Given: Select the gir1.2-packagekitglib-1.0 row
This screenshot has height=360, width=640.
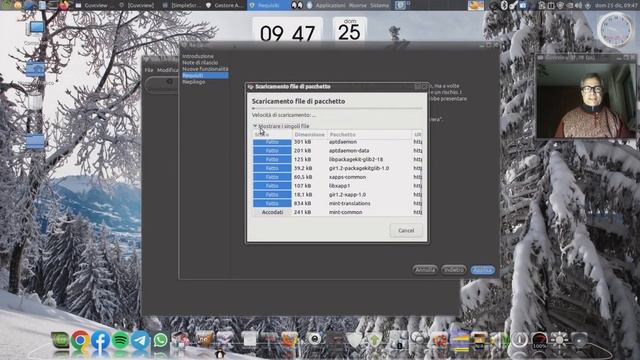Looking at the screenshot, I should pos(337,168).
